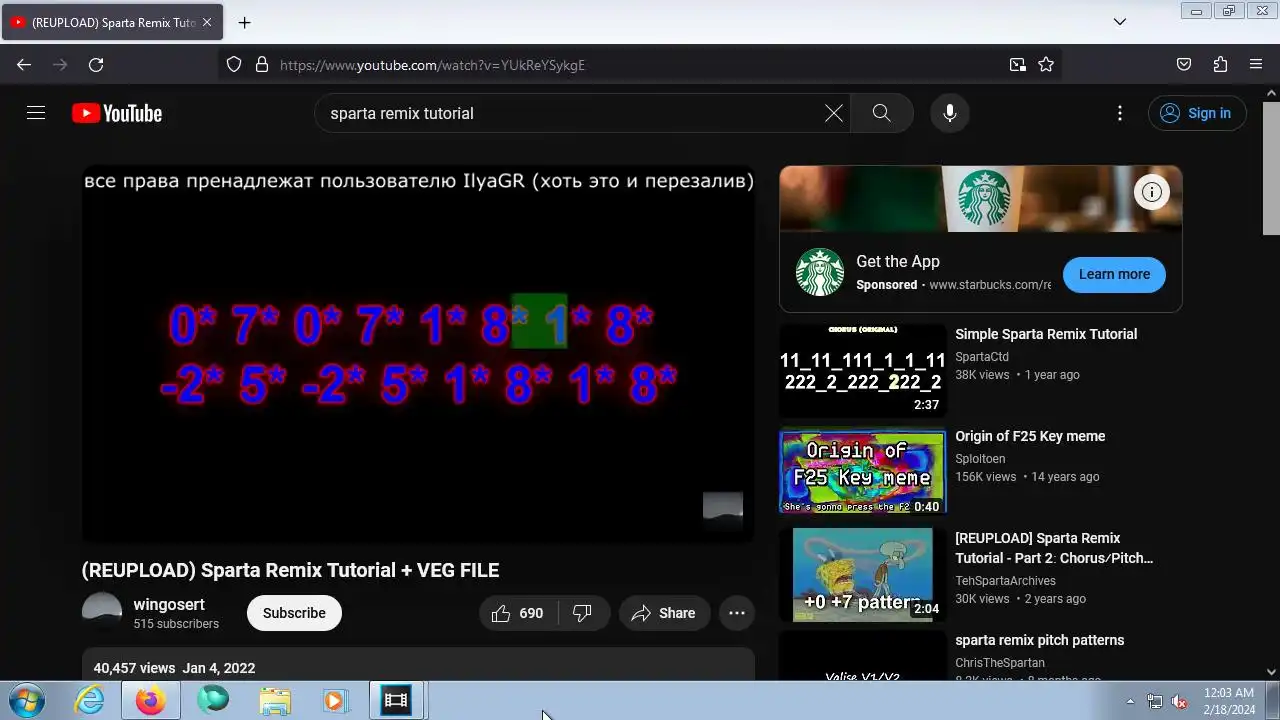Viewport: 1280px width, 720px height.
Task: Open the YouTube guide hamburger menu
Action: pos(36,113)
